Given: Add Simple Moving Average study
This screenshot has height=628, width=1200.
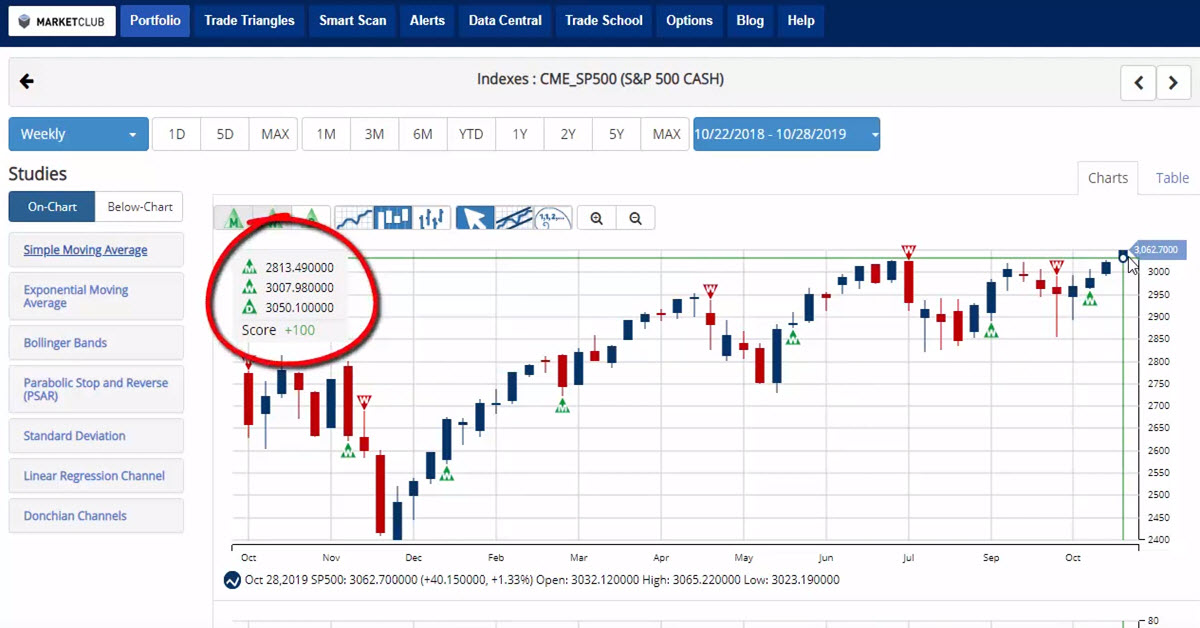Looking at the screenshot, I should [85, 250].
